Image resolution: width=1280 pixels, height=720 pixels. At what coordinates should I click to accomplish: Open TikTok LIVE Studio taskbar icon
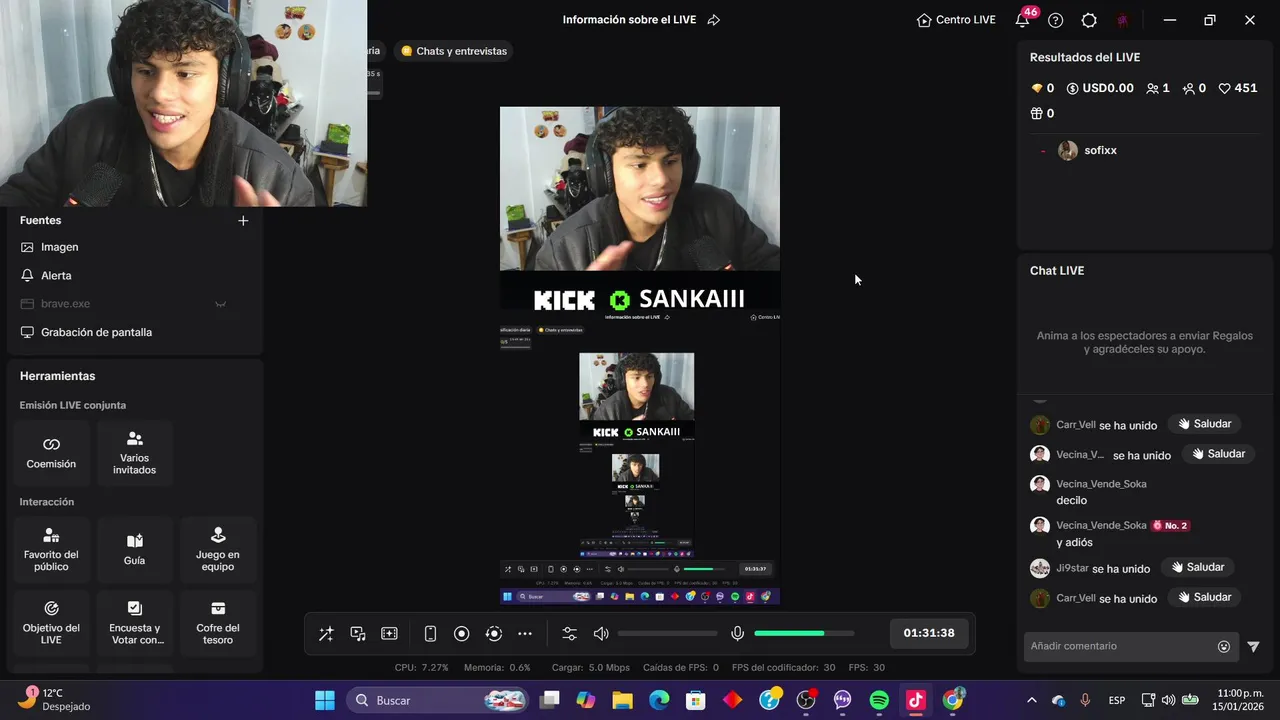tap(916, 700)
